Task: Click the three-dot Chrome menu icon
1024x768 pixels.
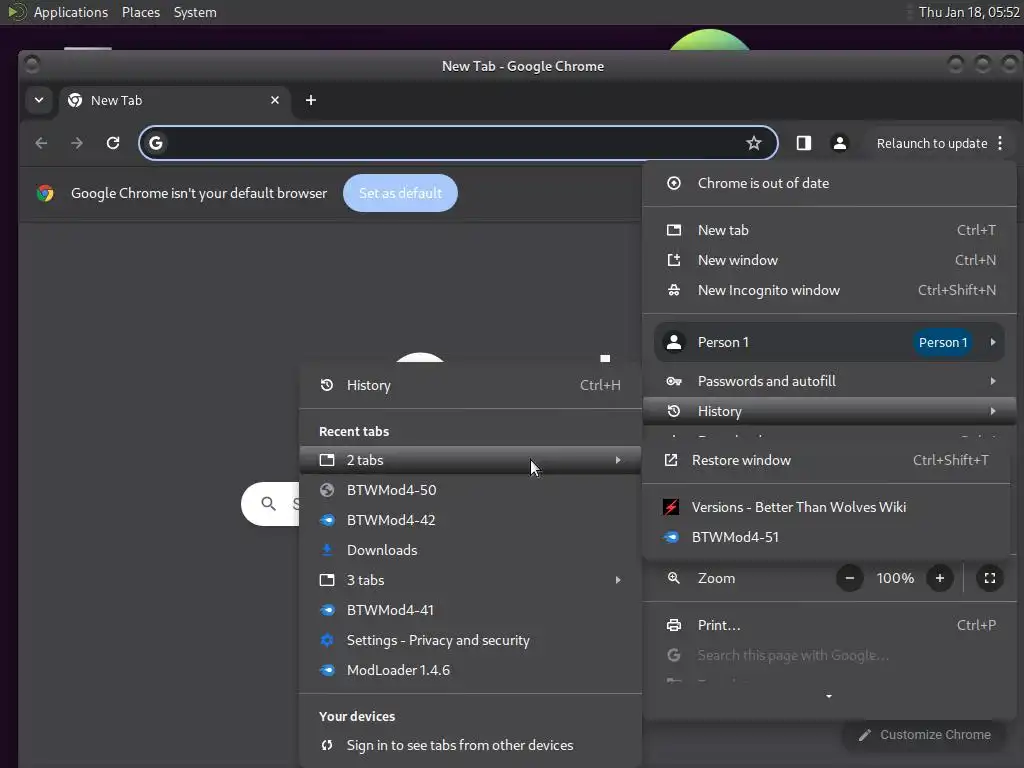Action: point(1000,143)
